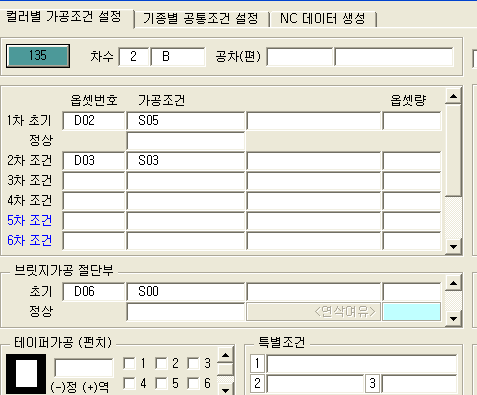Select the D06 field in 브릿지가공 절단부
This screenshot has width=477, height=395.
pyautogui.click(x=94, y=292)
